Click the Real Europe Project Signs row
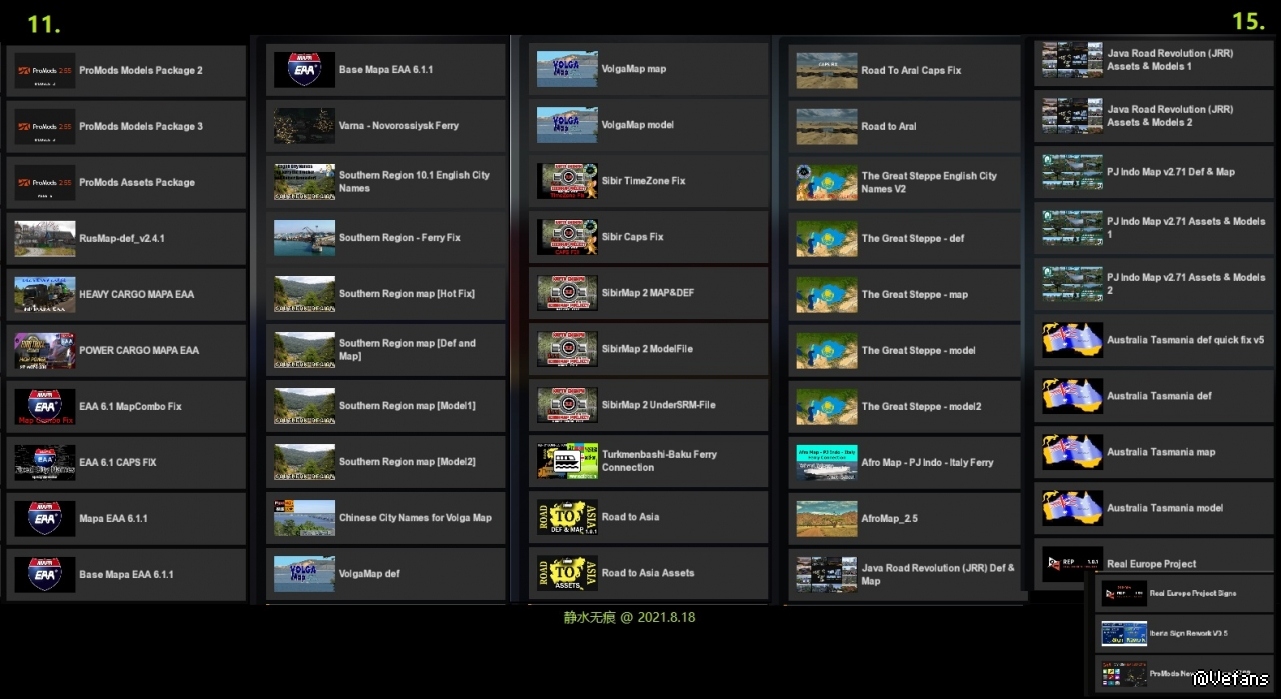This screenshot has height=699, width=1281. pyautogui.click(x=1185, y=594)
